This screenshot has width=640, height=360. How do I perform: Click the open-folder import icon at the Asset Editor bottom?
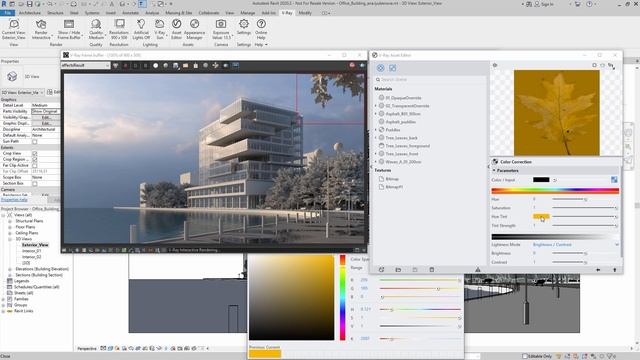tap(398, 269)
